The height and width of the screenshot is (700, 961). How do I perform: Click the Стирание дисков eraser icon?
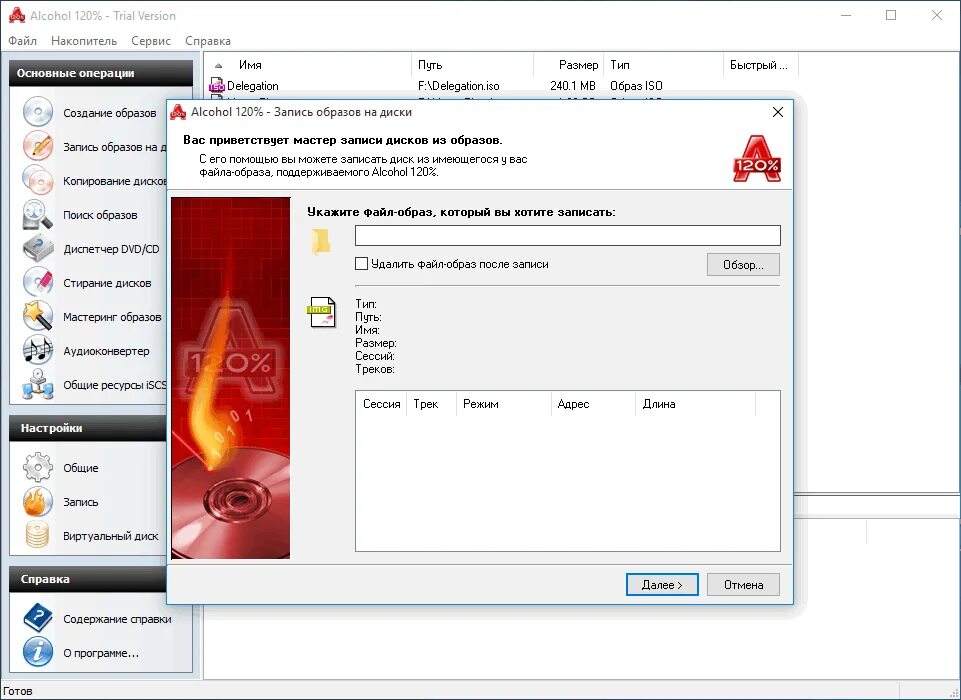(x=38, y=283)
